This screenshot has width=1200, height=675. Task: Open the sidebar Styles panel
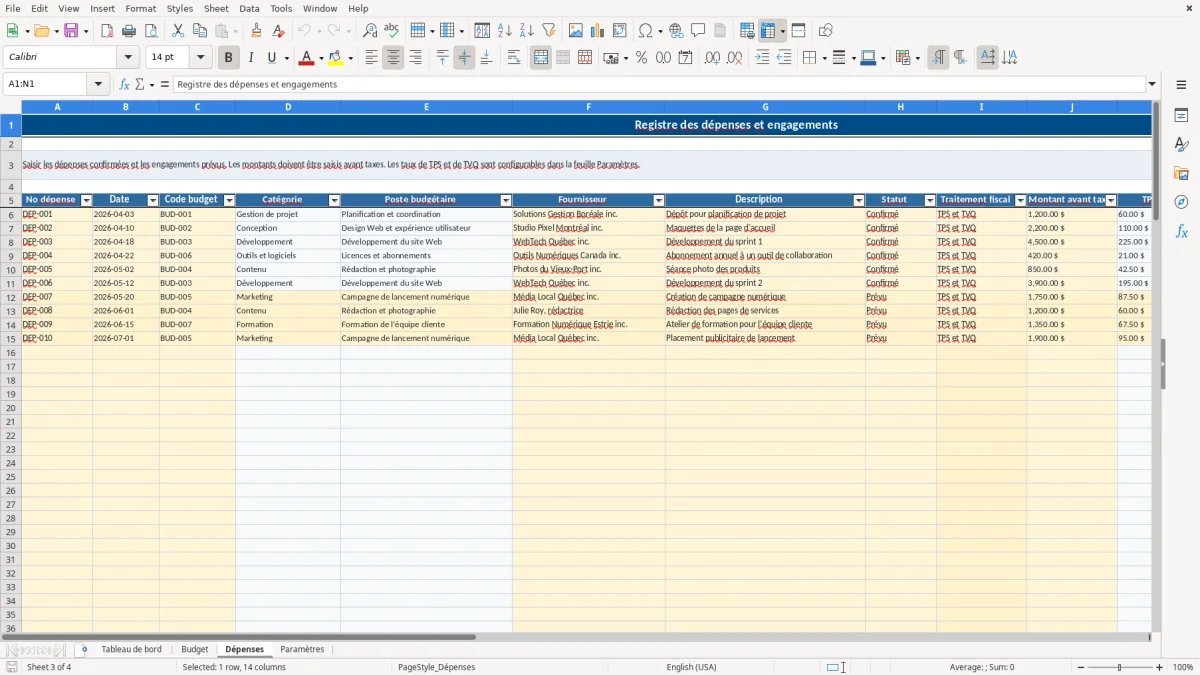(x=1181, y=145)
